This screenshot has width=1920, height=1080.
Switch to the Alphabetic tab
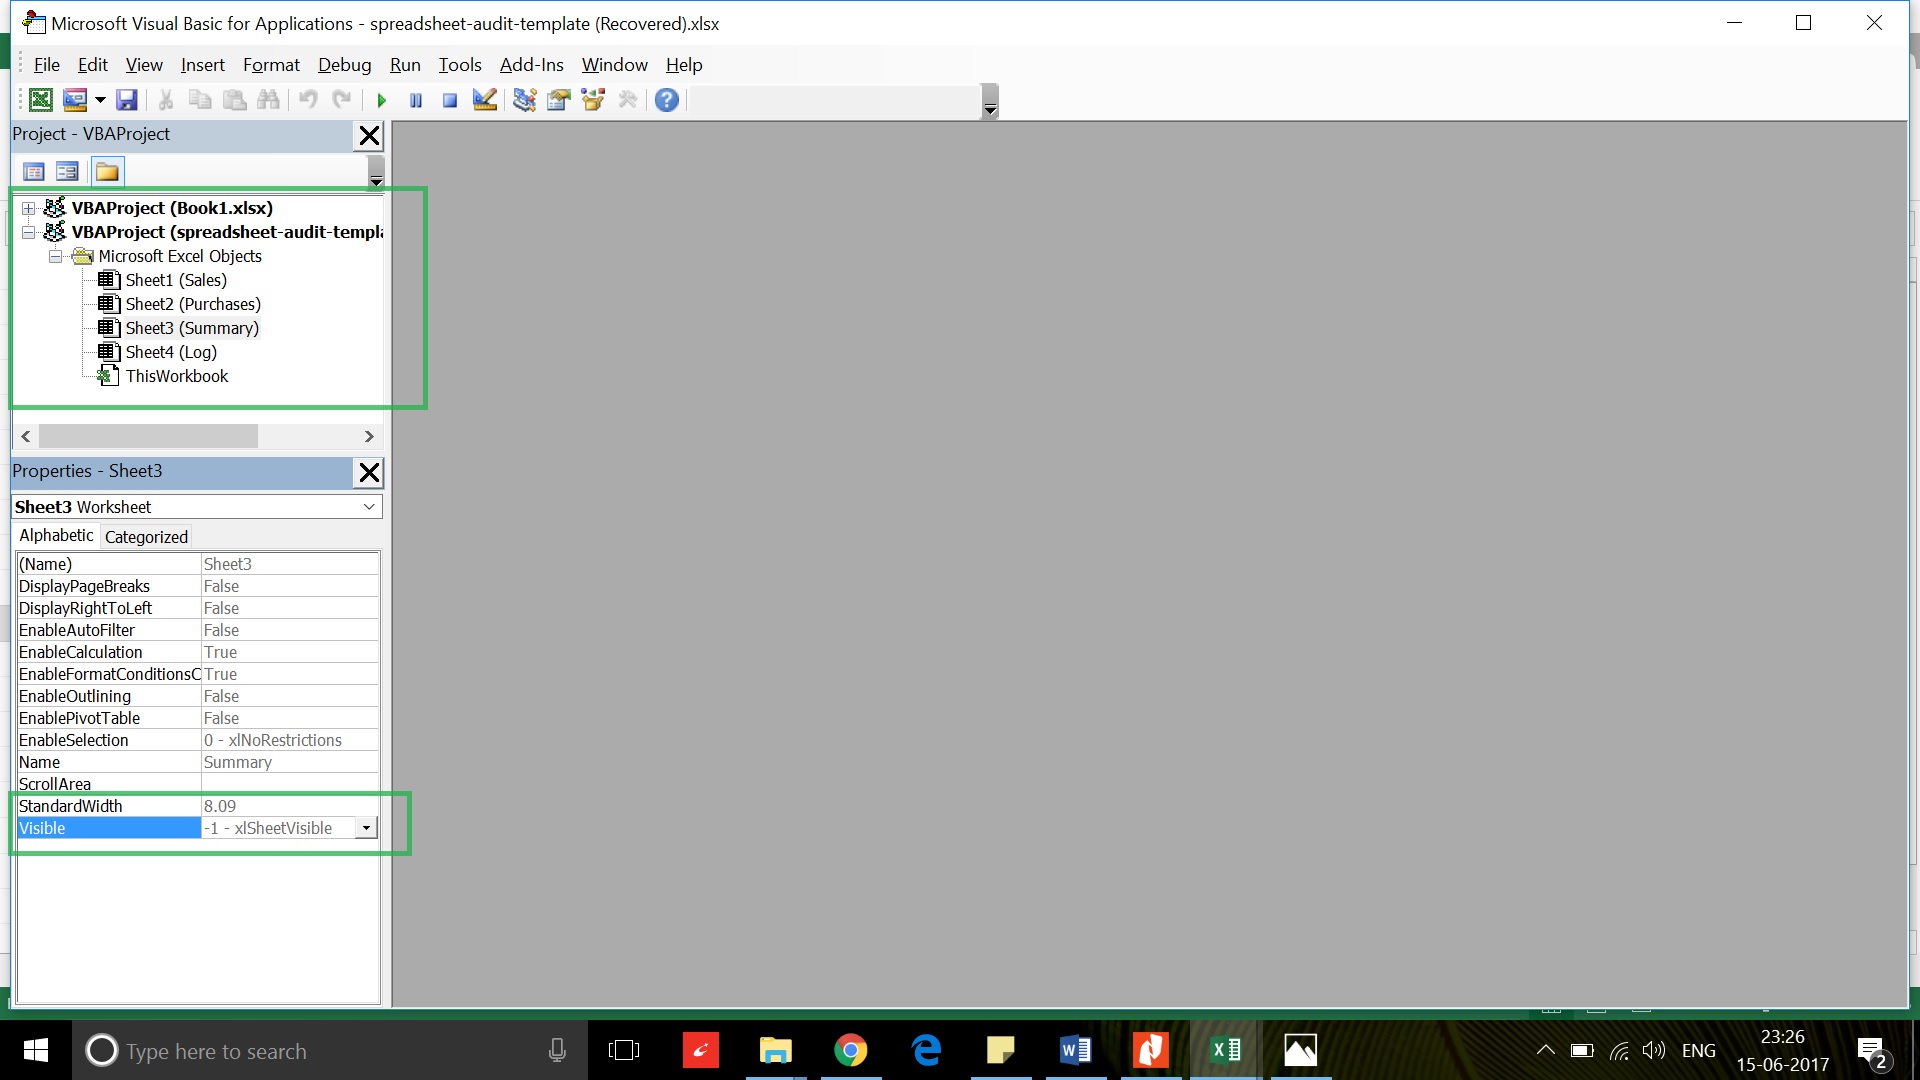point(56,536)
